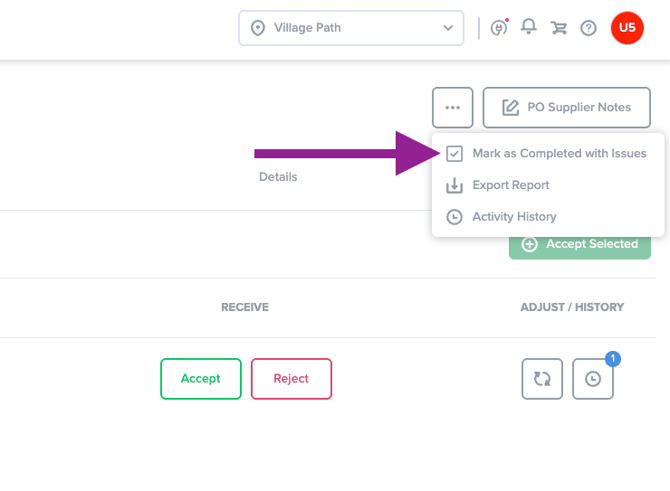Open the help question mark icon
Image resolution: width=670 pixels, height=491 pixels.
(x=588, y=28)
